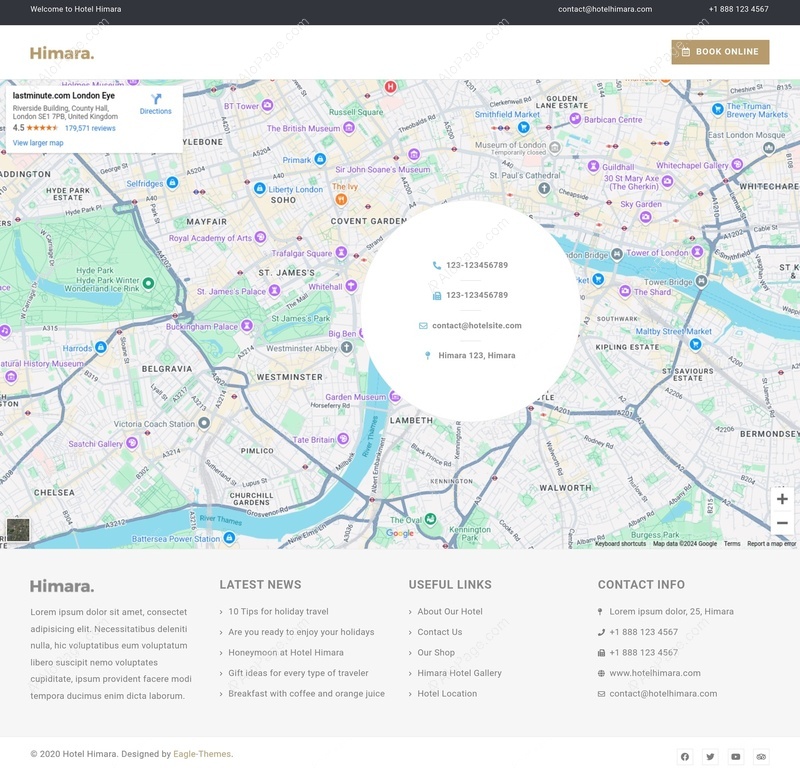Click the Google logo on map
Image resolution: width=800 pixels, height=771 pixels.
(400, 533)
